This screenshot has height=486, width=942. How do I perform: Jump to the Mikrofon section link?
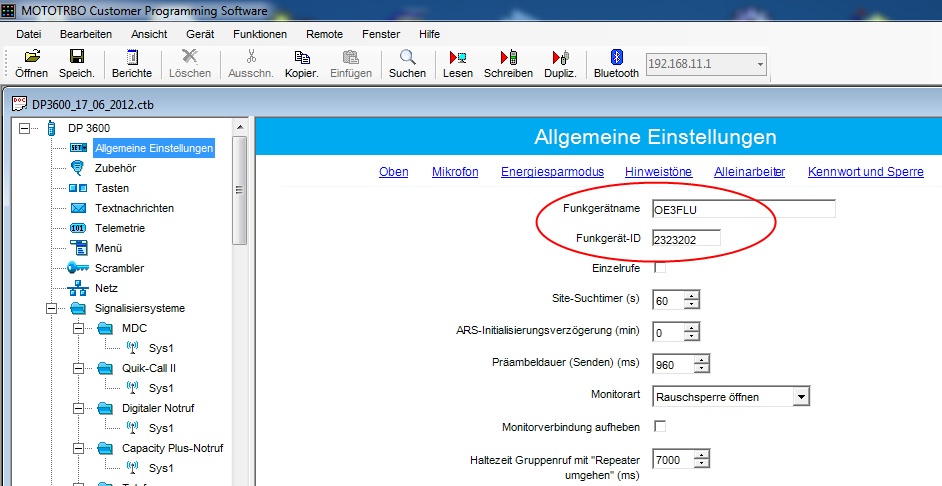point(455,172)
